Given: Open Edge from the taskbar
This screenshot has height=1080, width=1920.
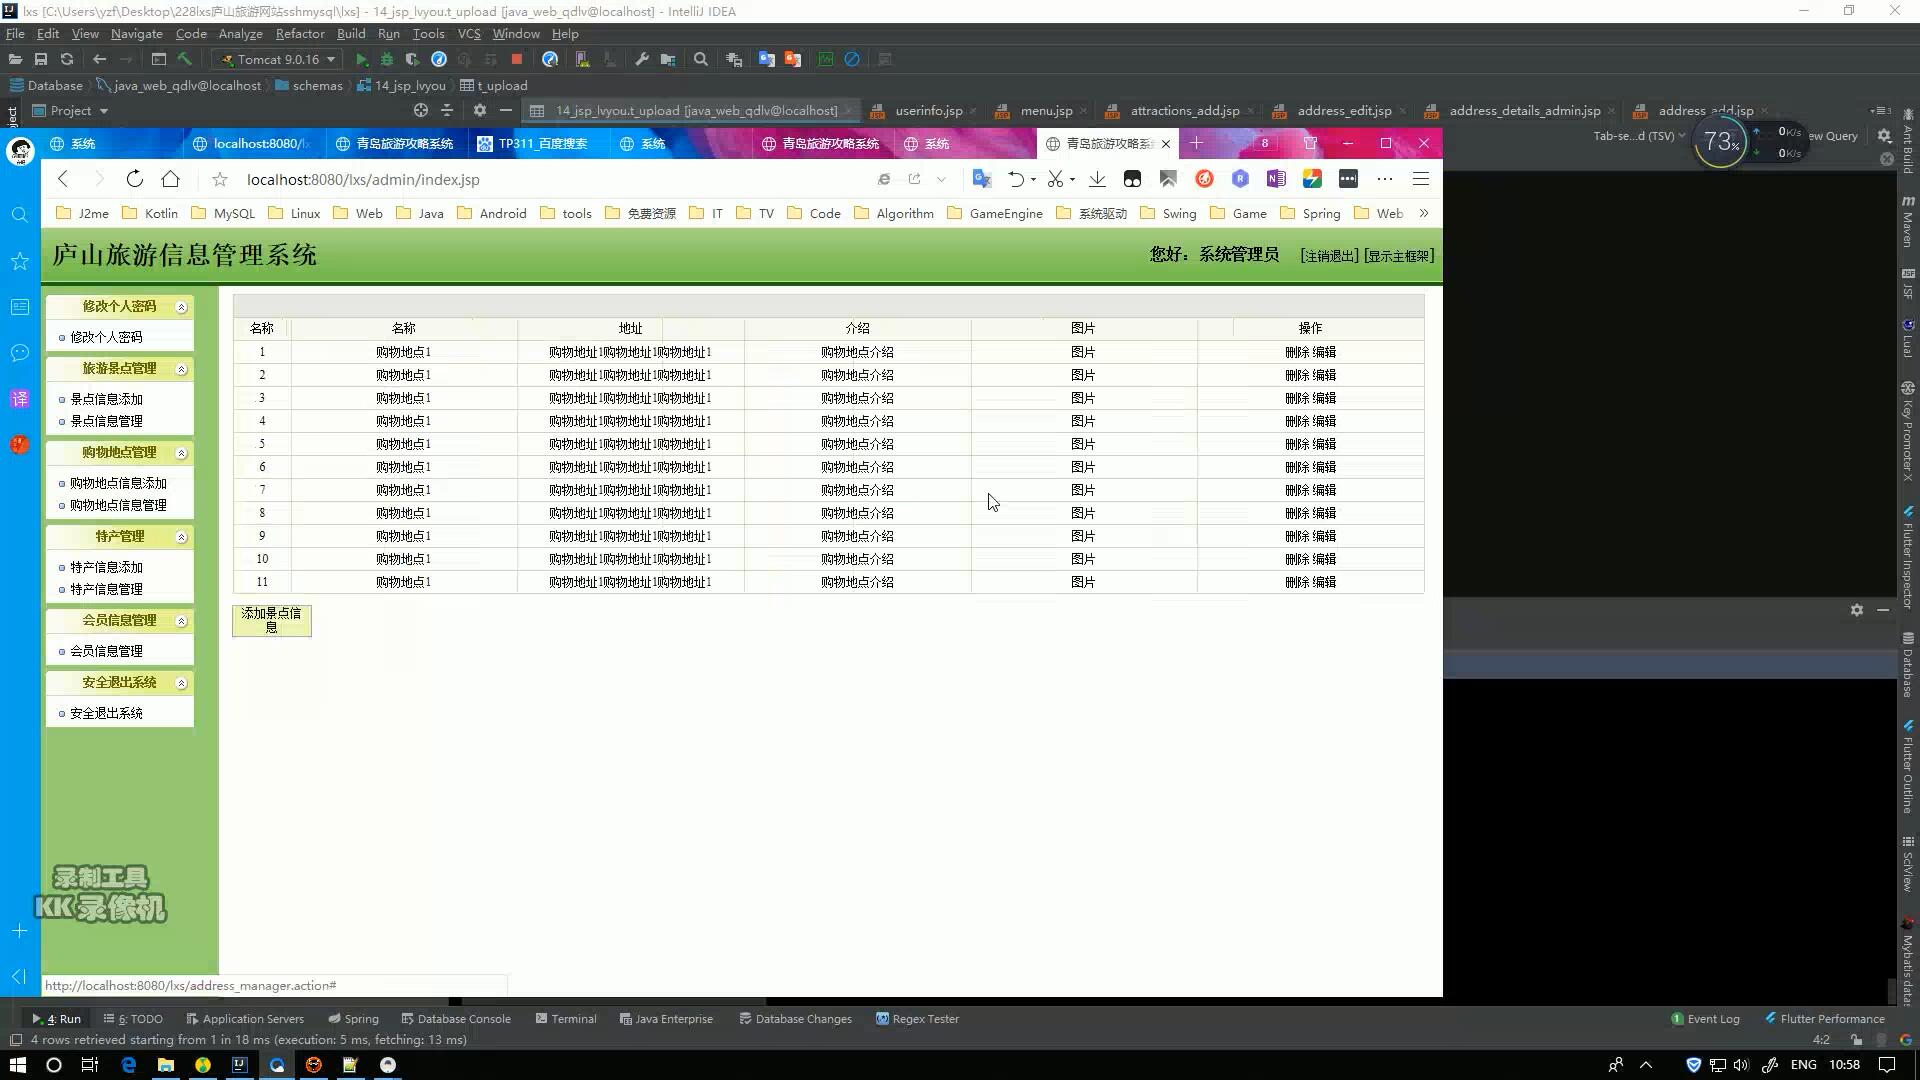Looking at the screenshot, I should pos(128,1065).
